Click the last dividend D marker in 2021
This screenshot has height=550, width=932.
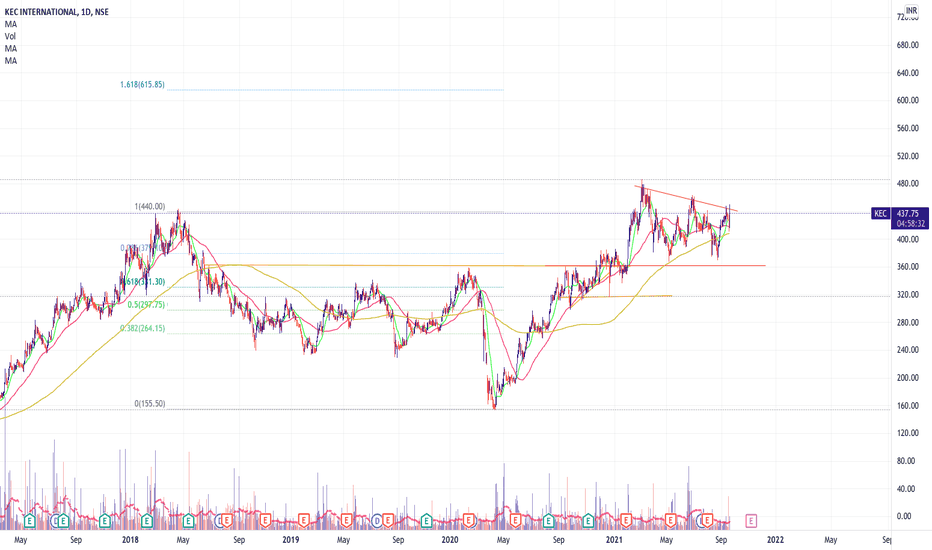701,521
